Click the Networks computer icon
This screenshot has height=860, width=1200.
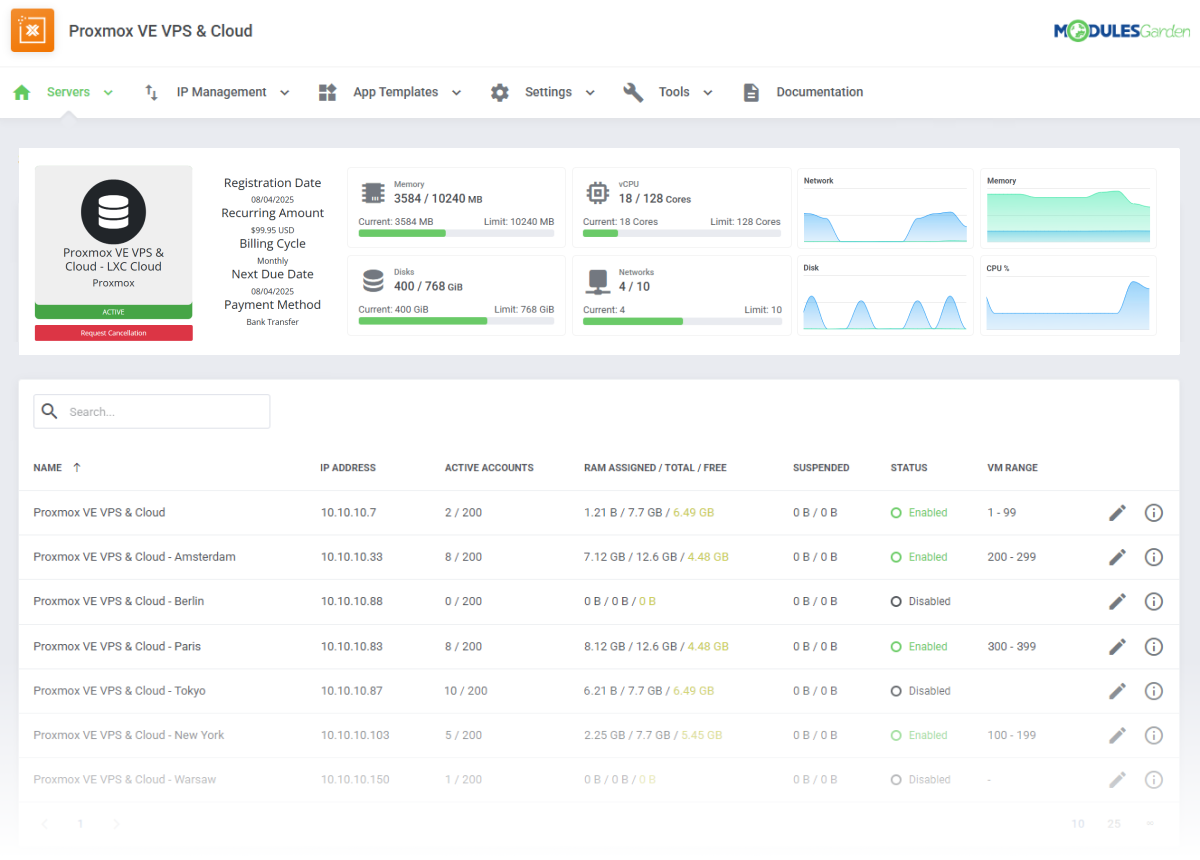tap(598, 281)
